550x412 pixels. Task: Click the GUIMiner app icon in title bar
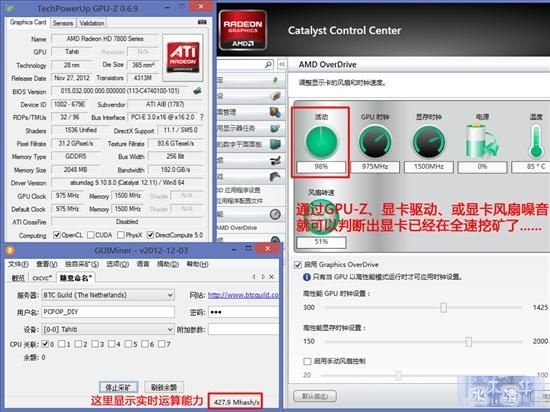point(10,250)
